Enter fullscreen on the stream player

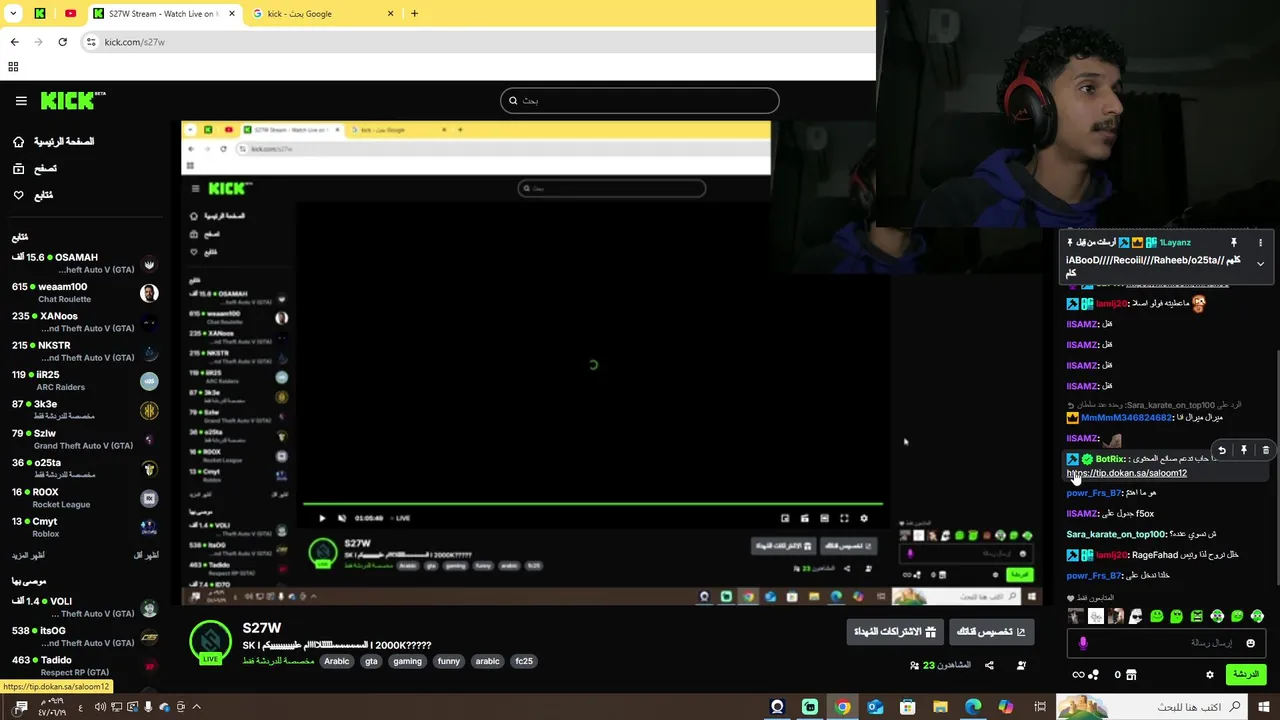point(844,518)
